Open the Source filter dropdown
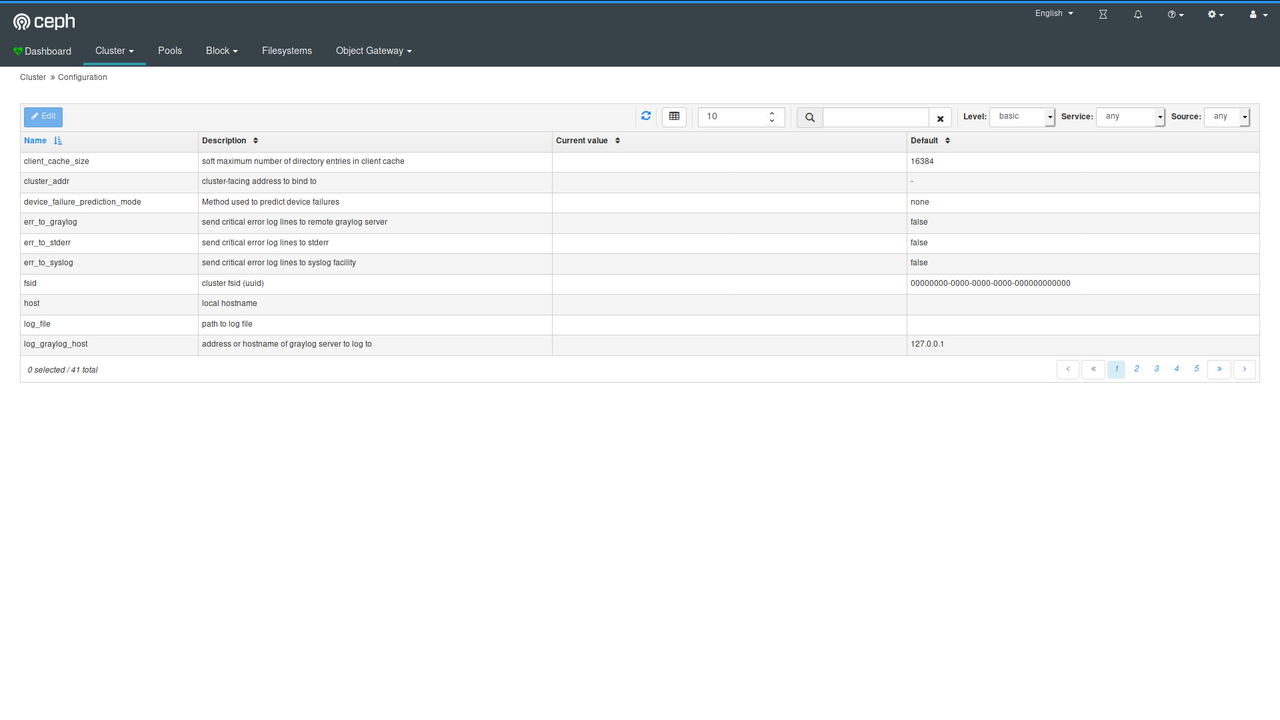Image resolution: width=1280 pixels, height=720 pixels. 1227,117
